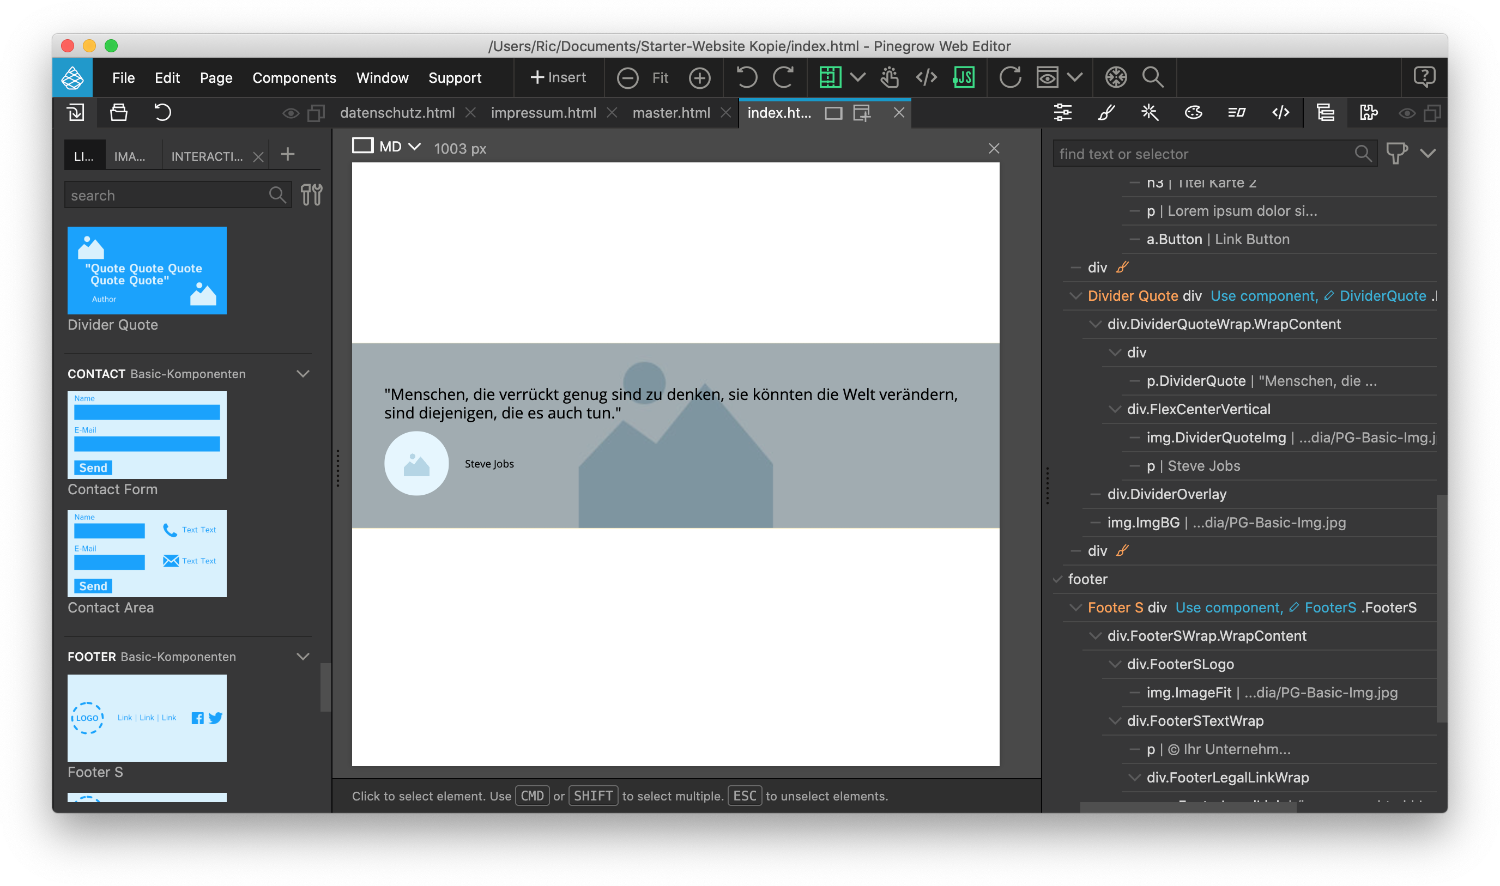Open the Components menu
Image resolution: width=1500 pixels, height=886 pixels.
(x=294, y=77)
